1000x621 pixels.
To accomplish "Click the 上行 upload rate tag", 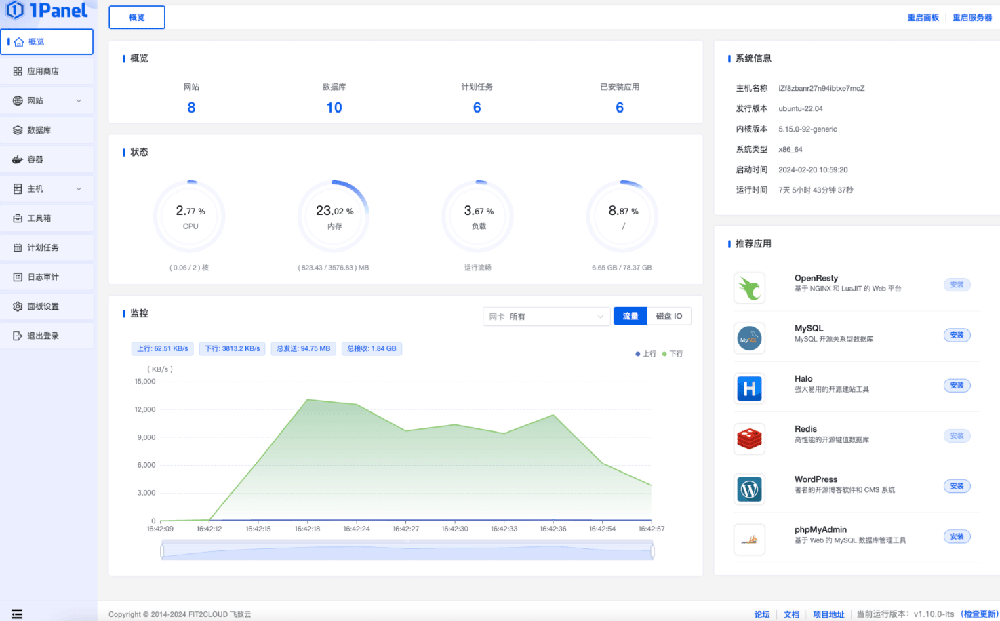I will click(x=163, y=349).
